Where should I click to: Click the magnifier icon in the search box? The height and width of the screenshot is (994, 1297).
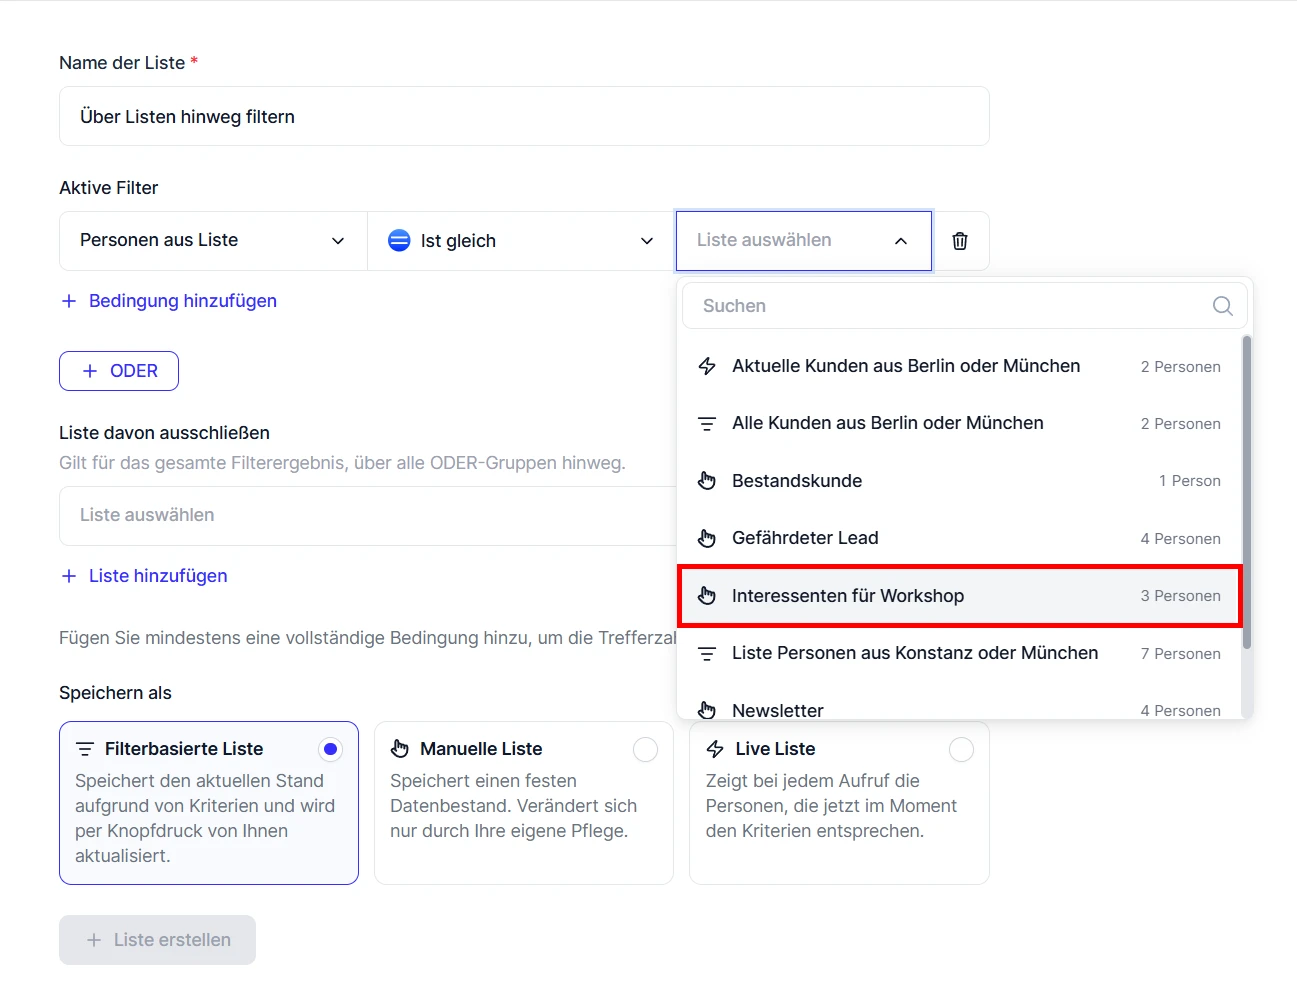click(x=1222, y=306)
